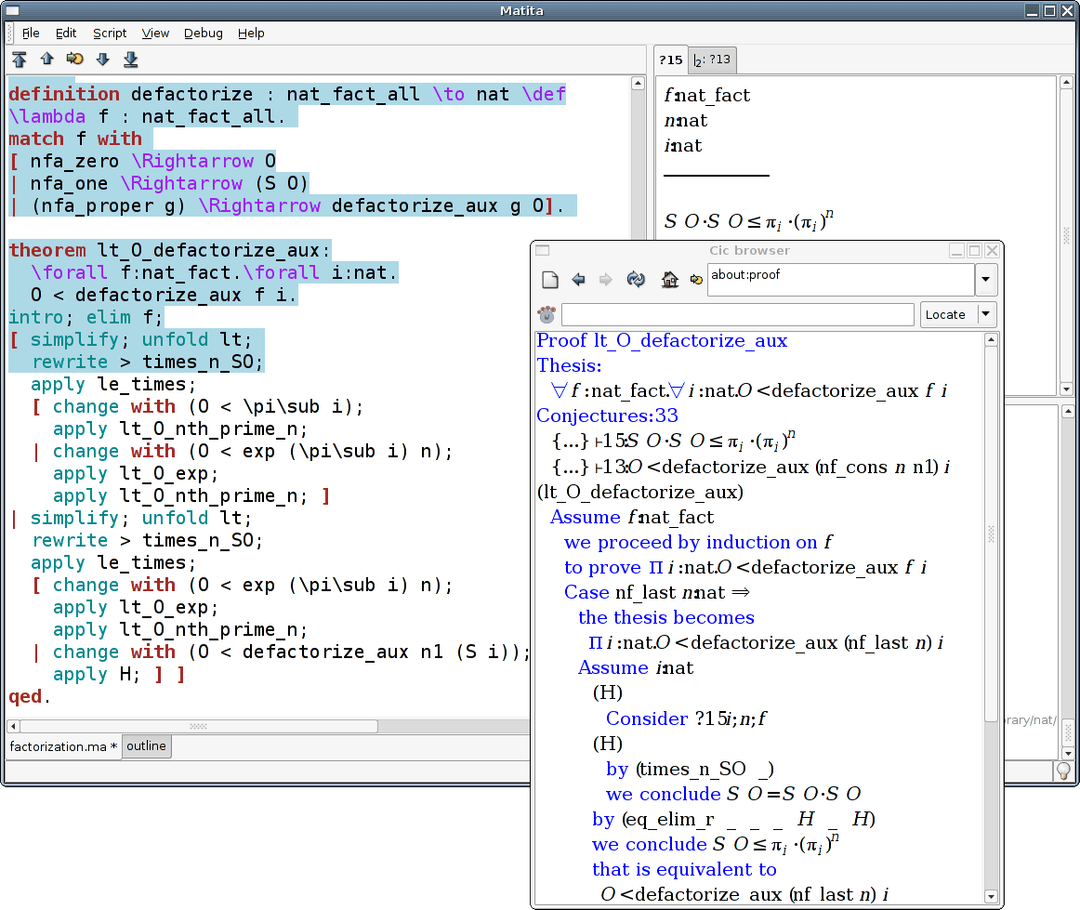Image resolution: width=1080 pixels, height=910 pixels.
Task: Click the script editor horizontal scrollbar thumb
Action: tap(198, 726)
